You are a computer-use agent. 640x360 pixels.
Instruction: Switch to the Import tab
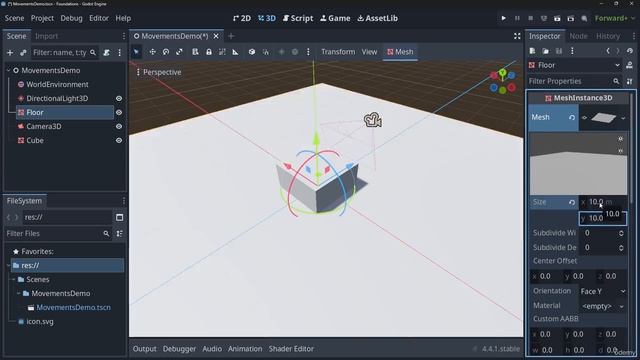pos(47,36)
